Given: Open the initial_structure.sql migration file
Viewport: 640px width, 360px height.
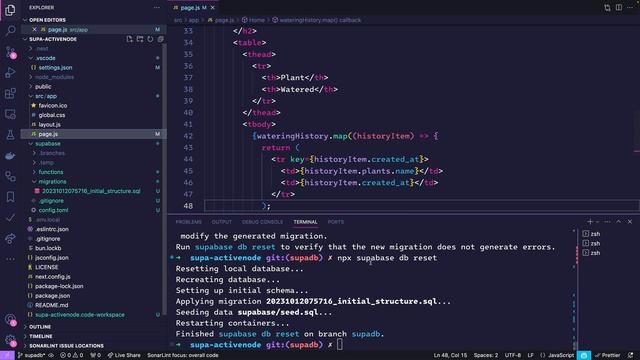Looking at the screenshot, I should [91, 191].
